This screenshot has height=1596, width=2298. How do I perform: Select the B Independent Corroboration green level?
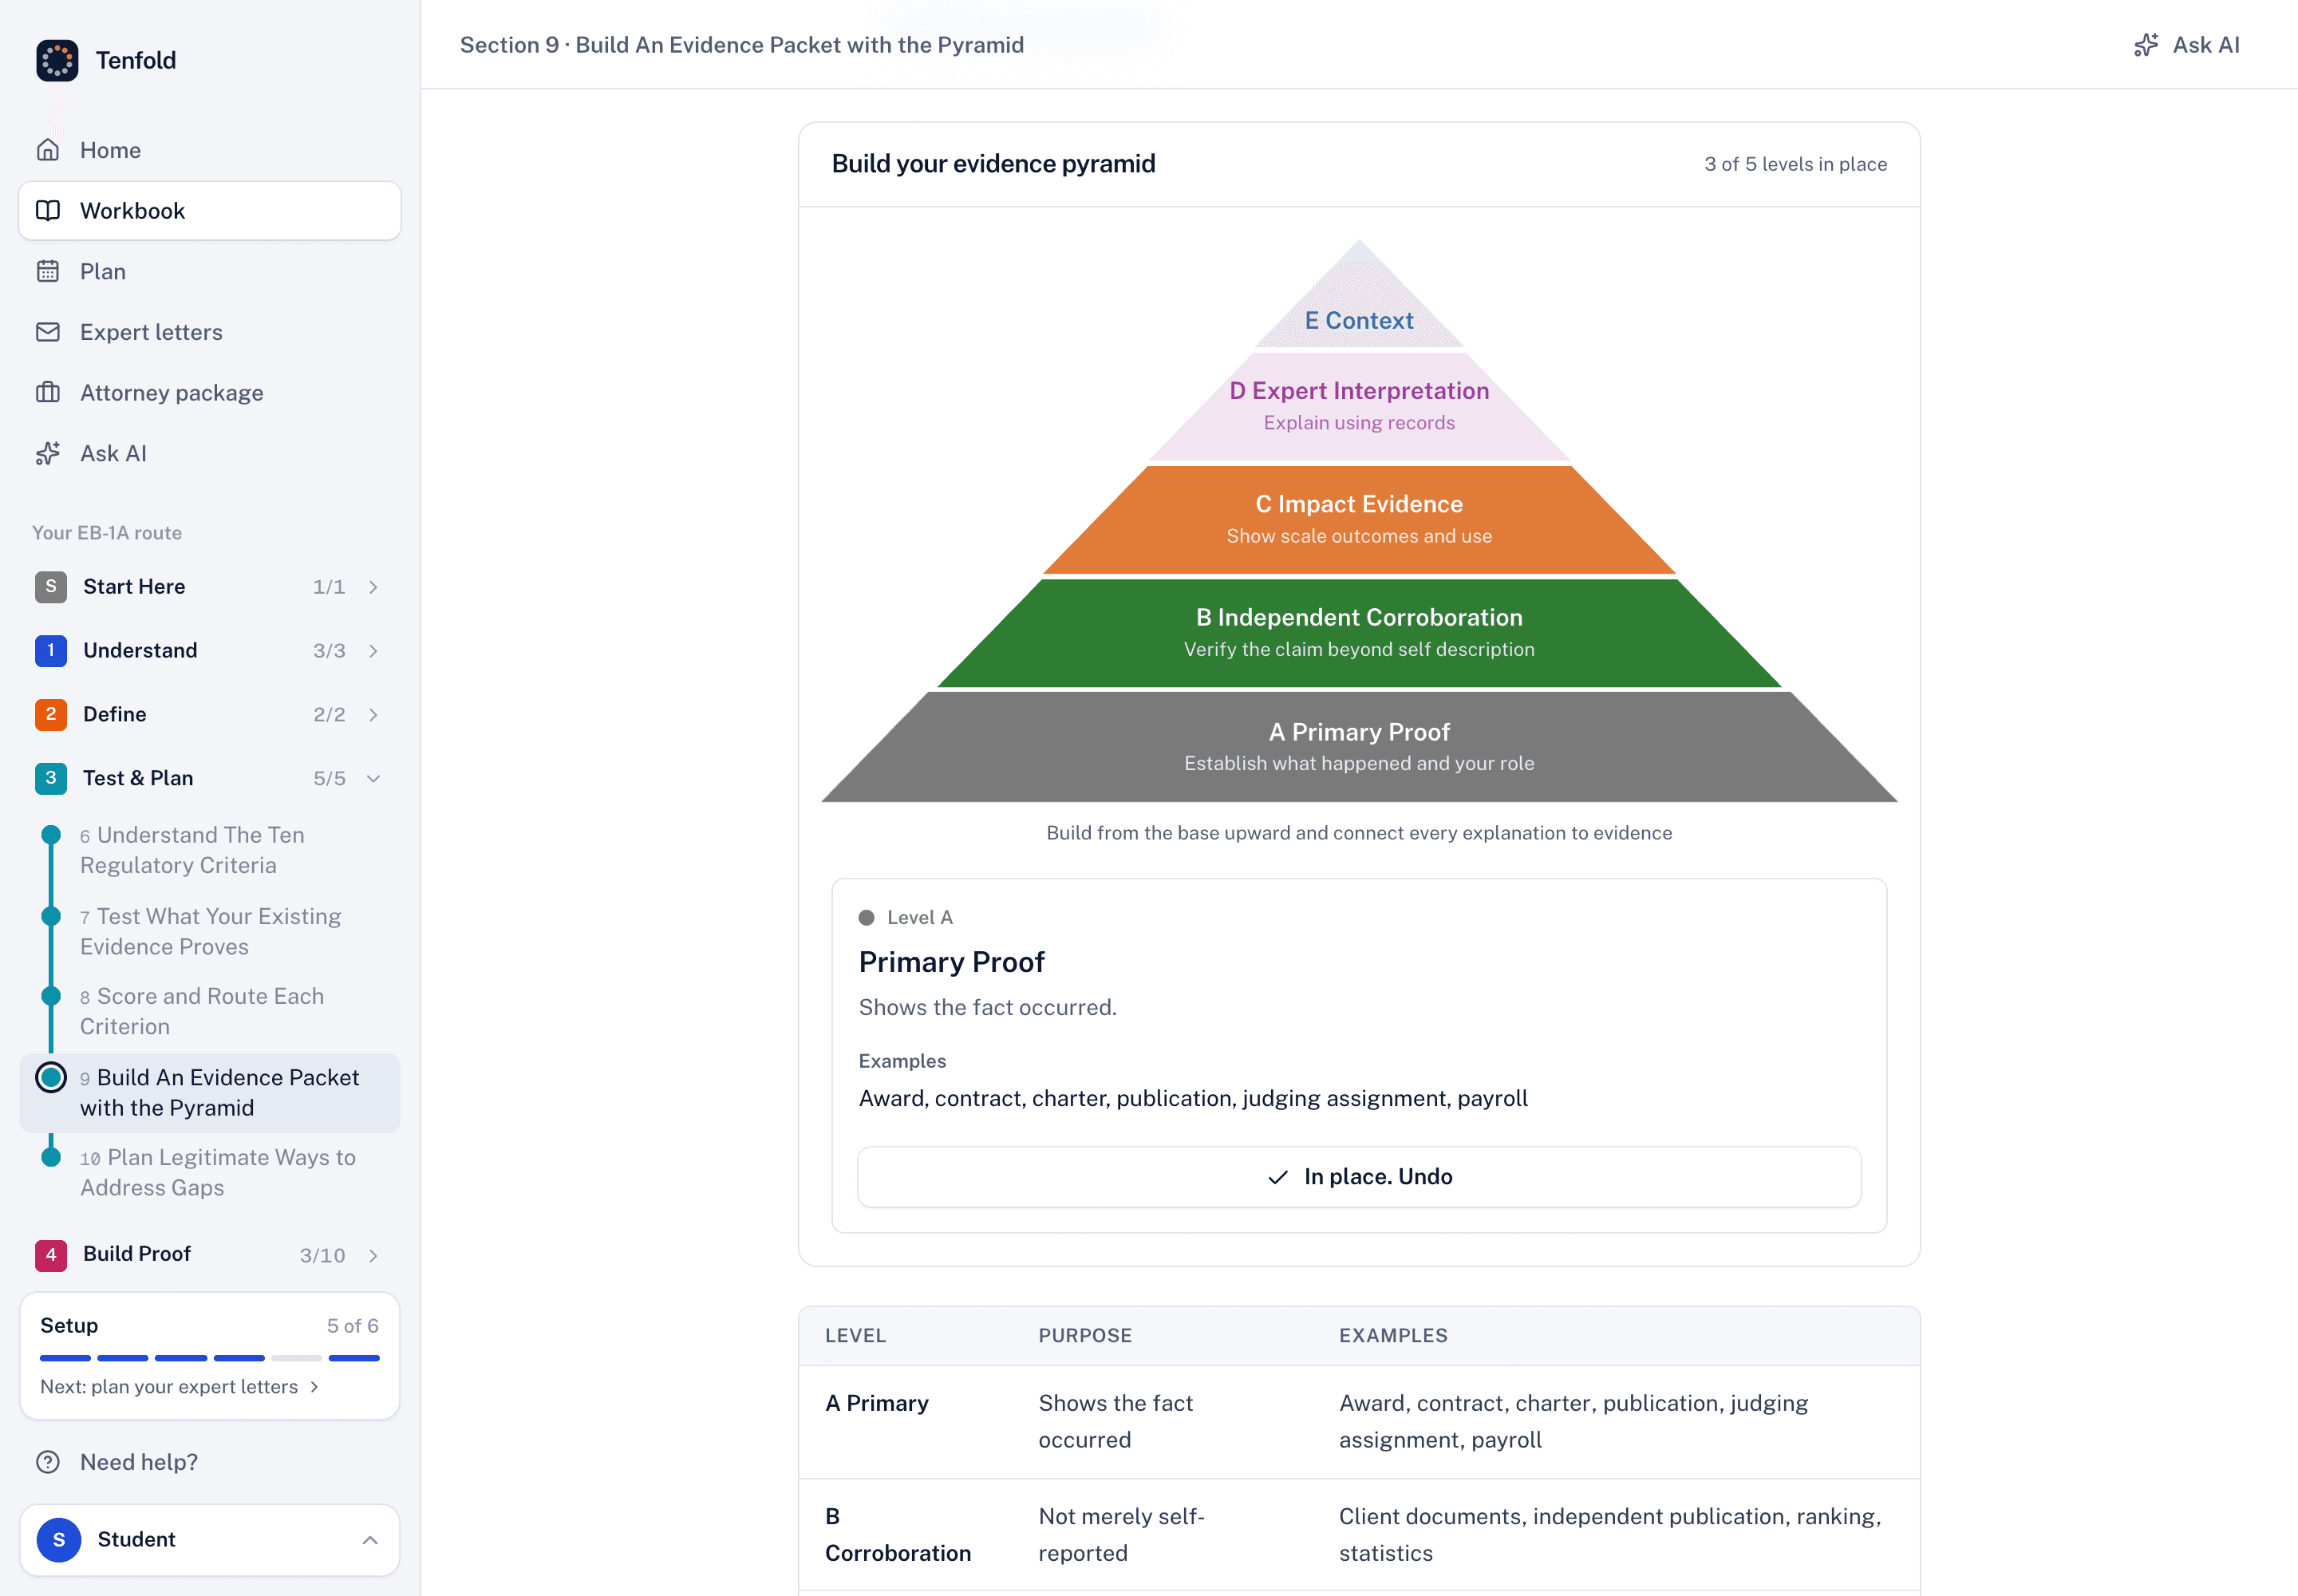[x=1359, y=632]
